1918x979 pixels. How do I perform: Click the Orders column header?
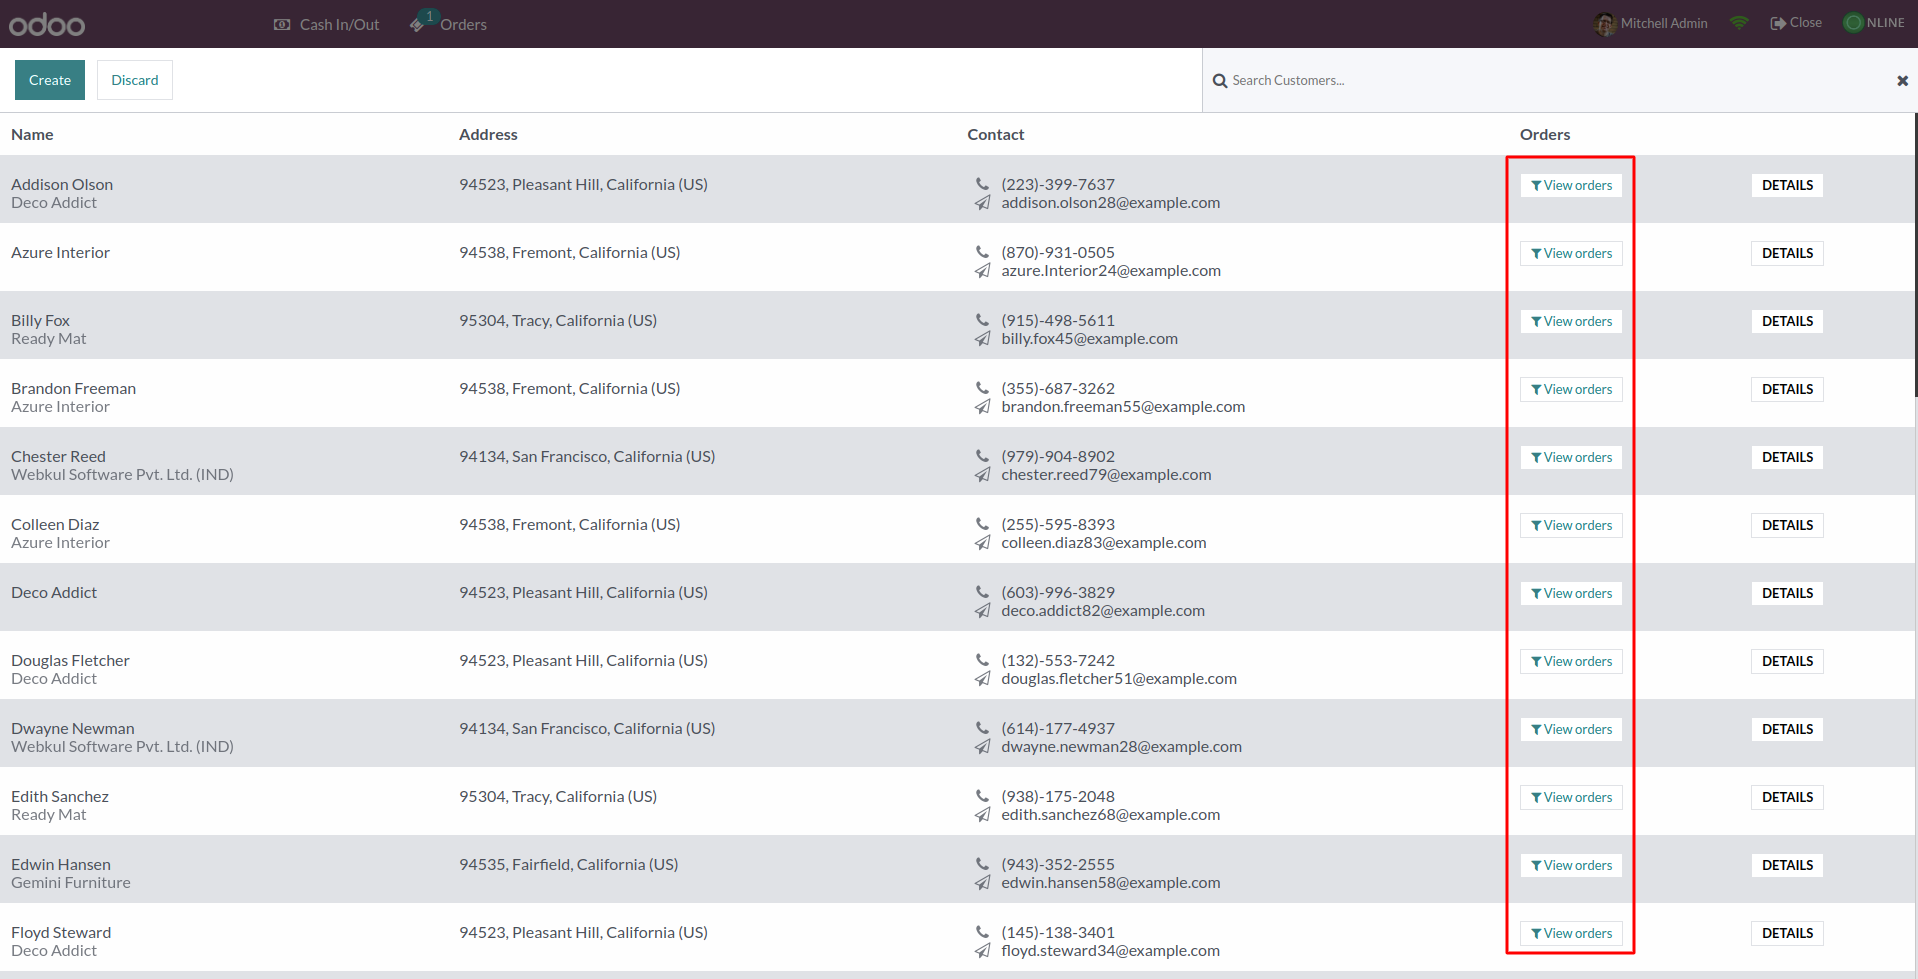(x=1545, y=134)
